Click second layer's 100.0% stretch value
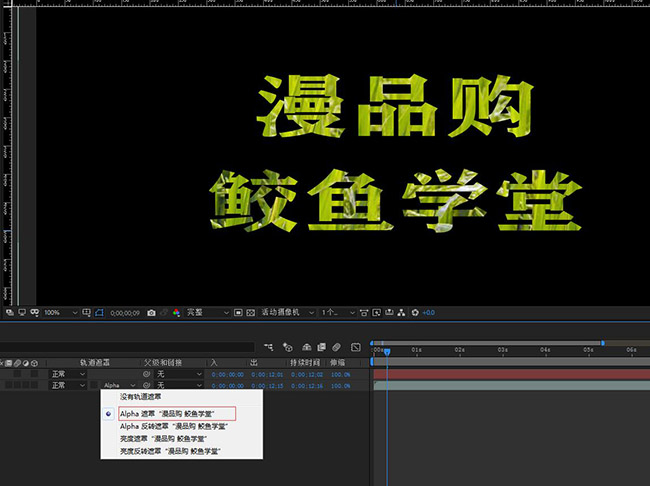This screenshot has width=650, height=486. [x=341, y=386]
